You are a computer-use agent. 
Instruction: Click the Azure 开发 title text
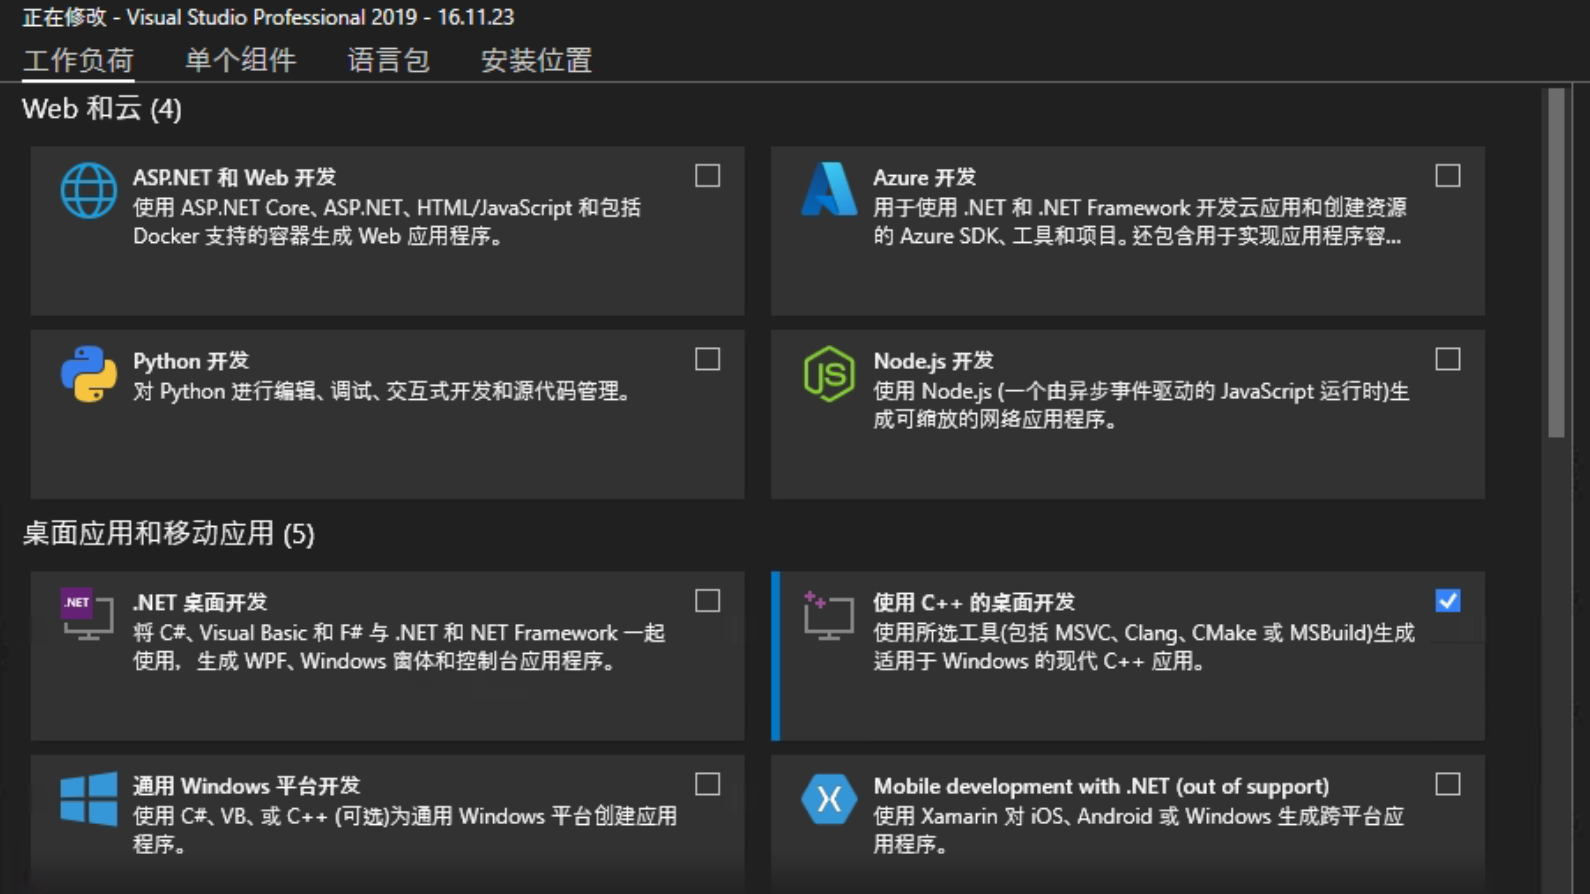[x=924, y=178]
